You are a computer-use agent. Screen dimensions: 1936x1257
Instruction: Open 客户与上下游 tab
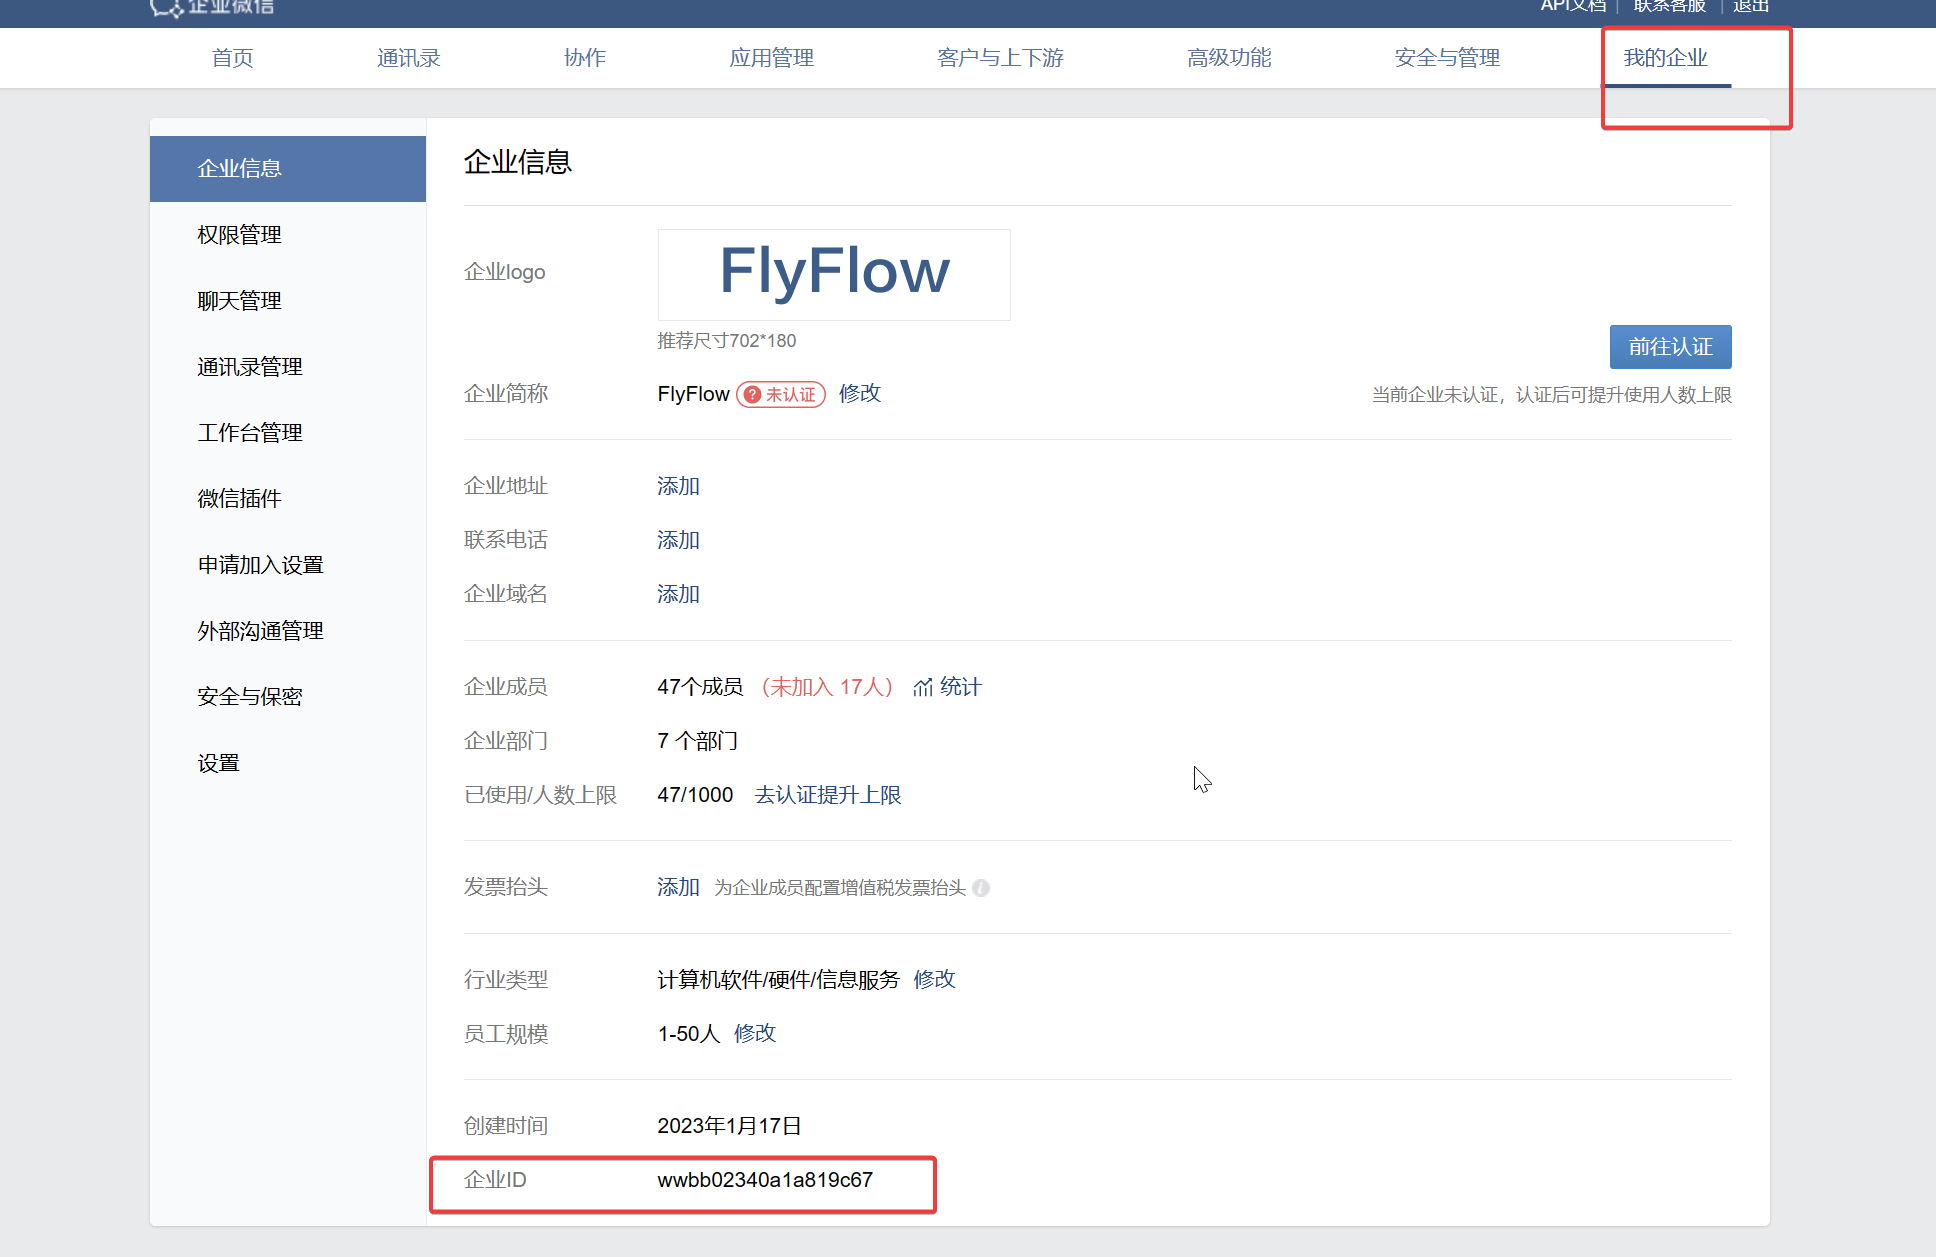click(x=1000, y=58)
